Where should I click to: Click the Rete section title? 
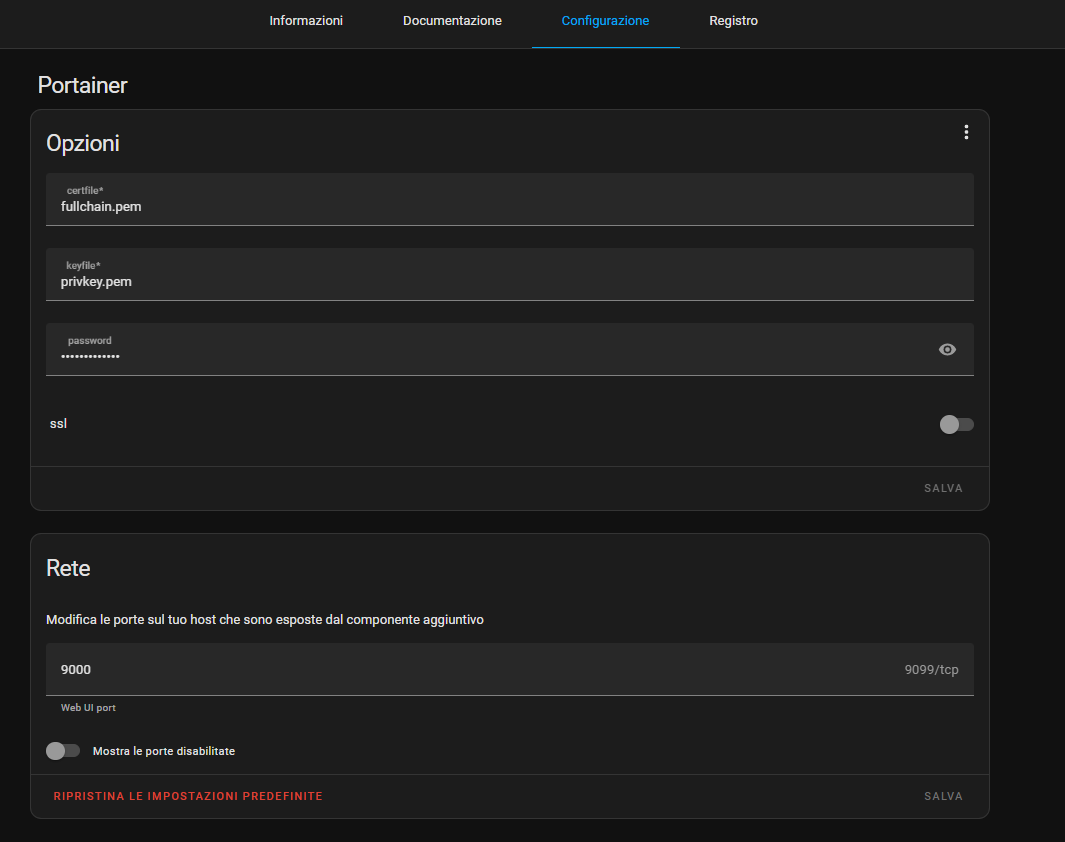point(68,567)
